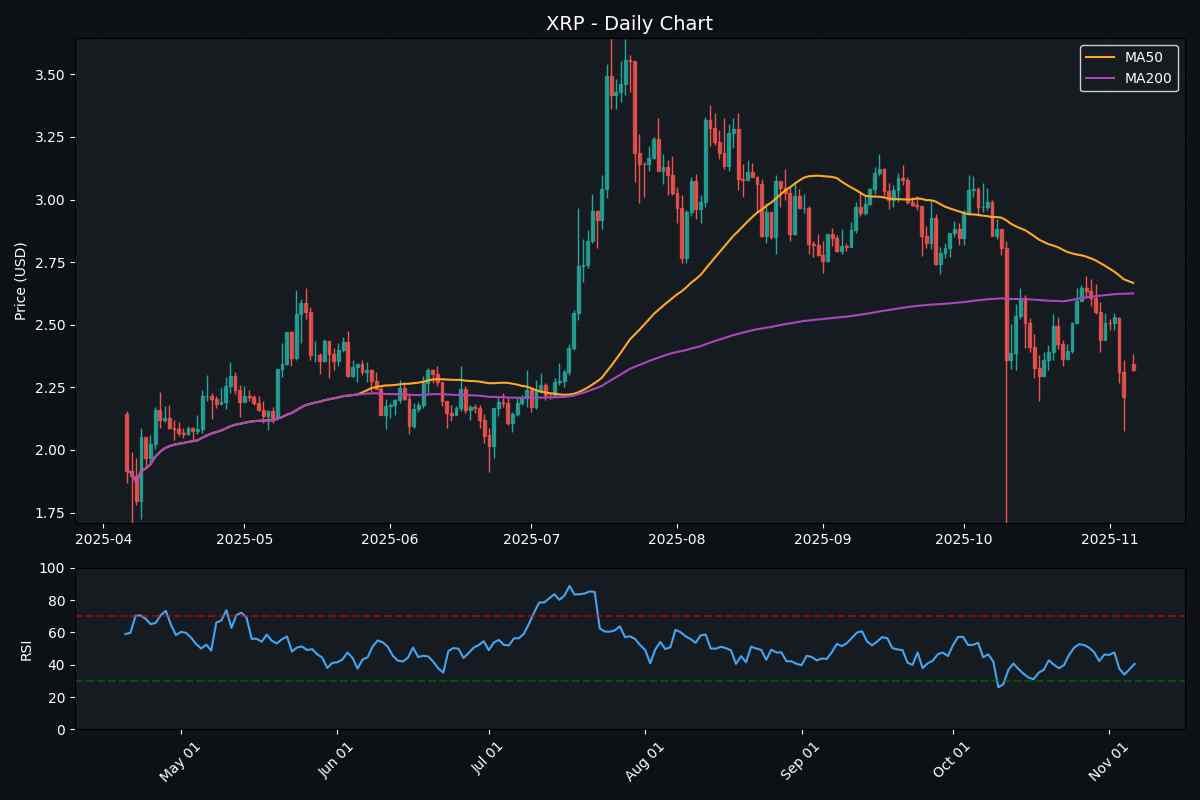Open the chart title 'XRP - Daily Chart'

(x=630, y=23)
